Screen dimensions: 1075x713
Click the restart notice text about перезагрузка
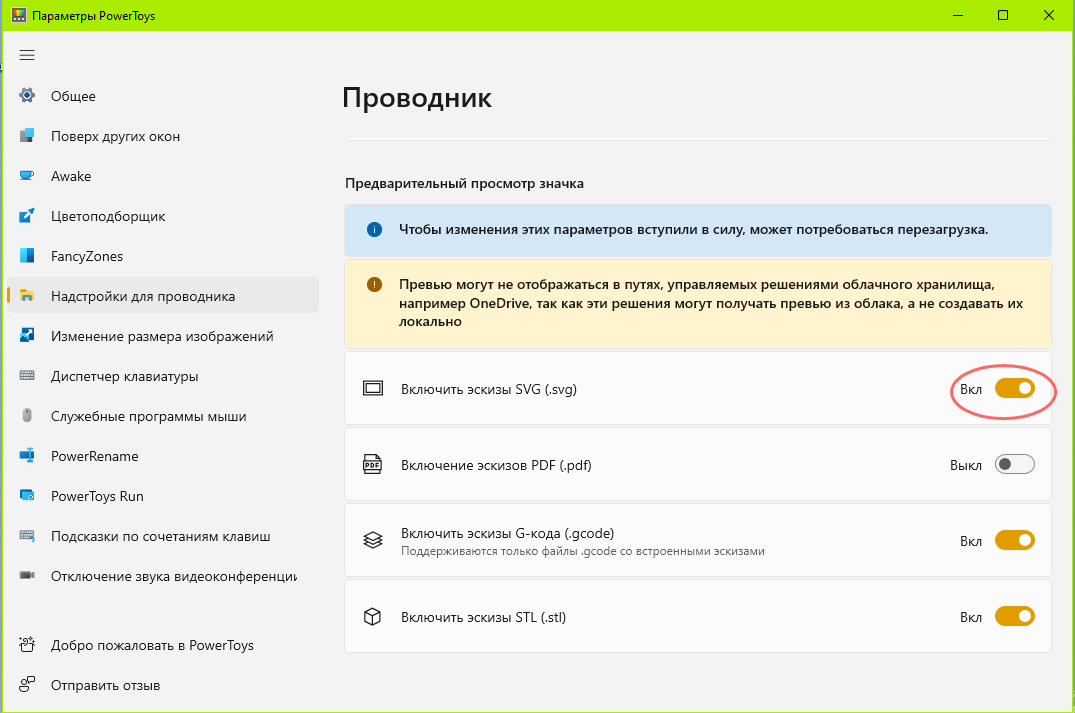[693, 230]
